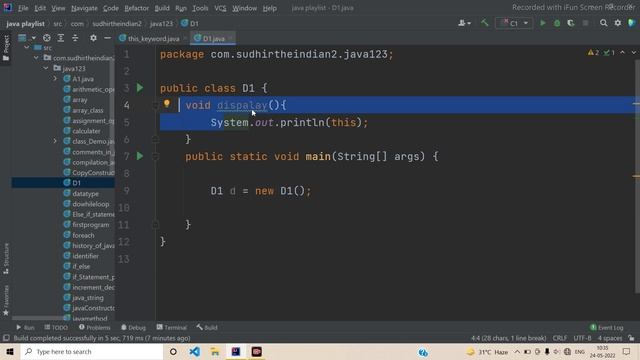The image size is (640, 360).
Task: Open the datatype file in tree
Action: [85, 193]
